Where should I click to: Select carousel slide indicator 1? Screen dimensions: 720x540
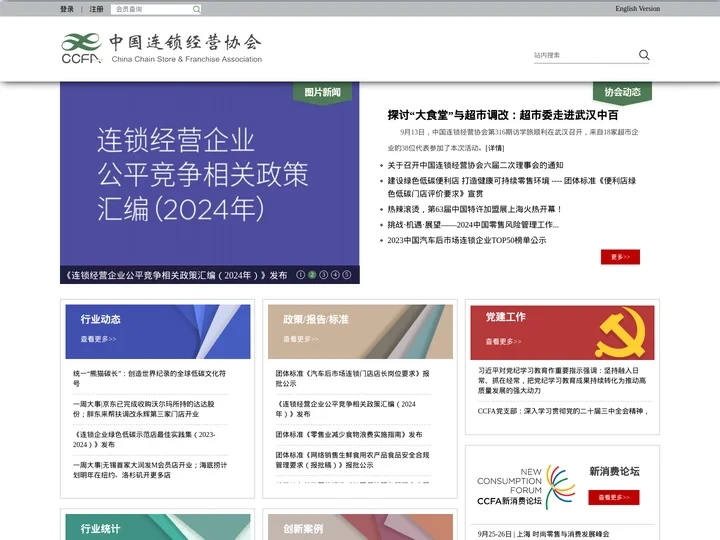[300, 275]
